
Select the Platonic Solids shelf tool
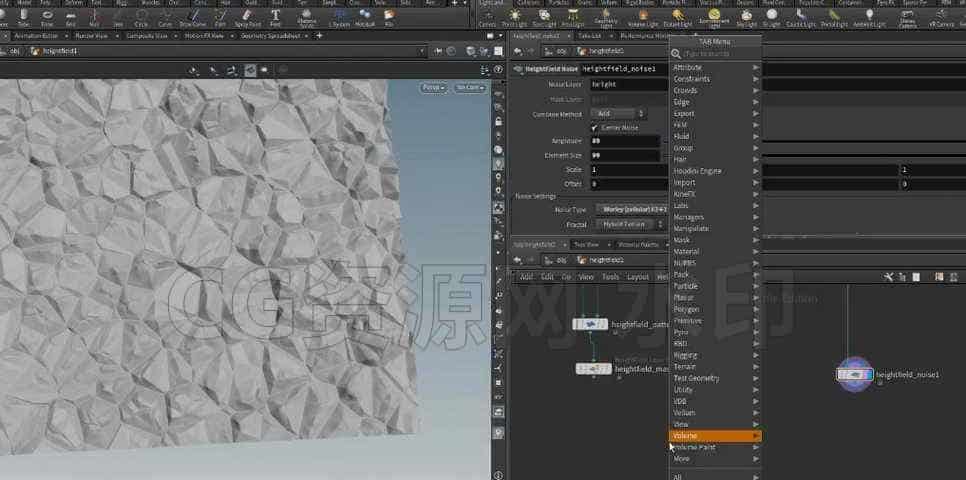[x=306, y=18]
